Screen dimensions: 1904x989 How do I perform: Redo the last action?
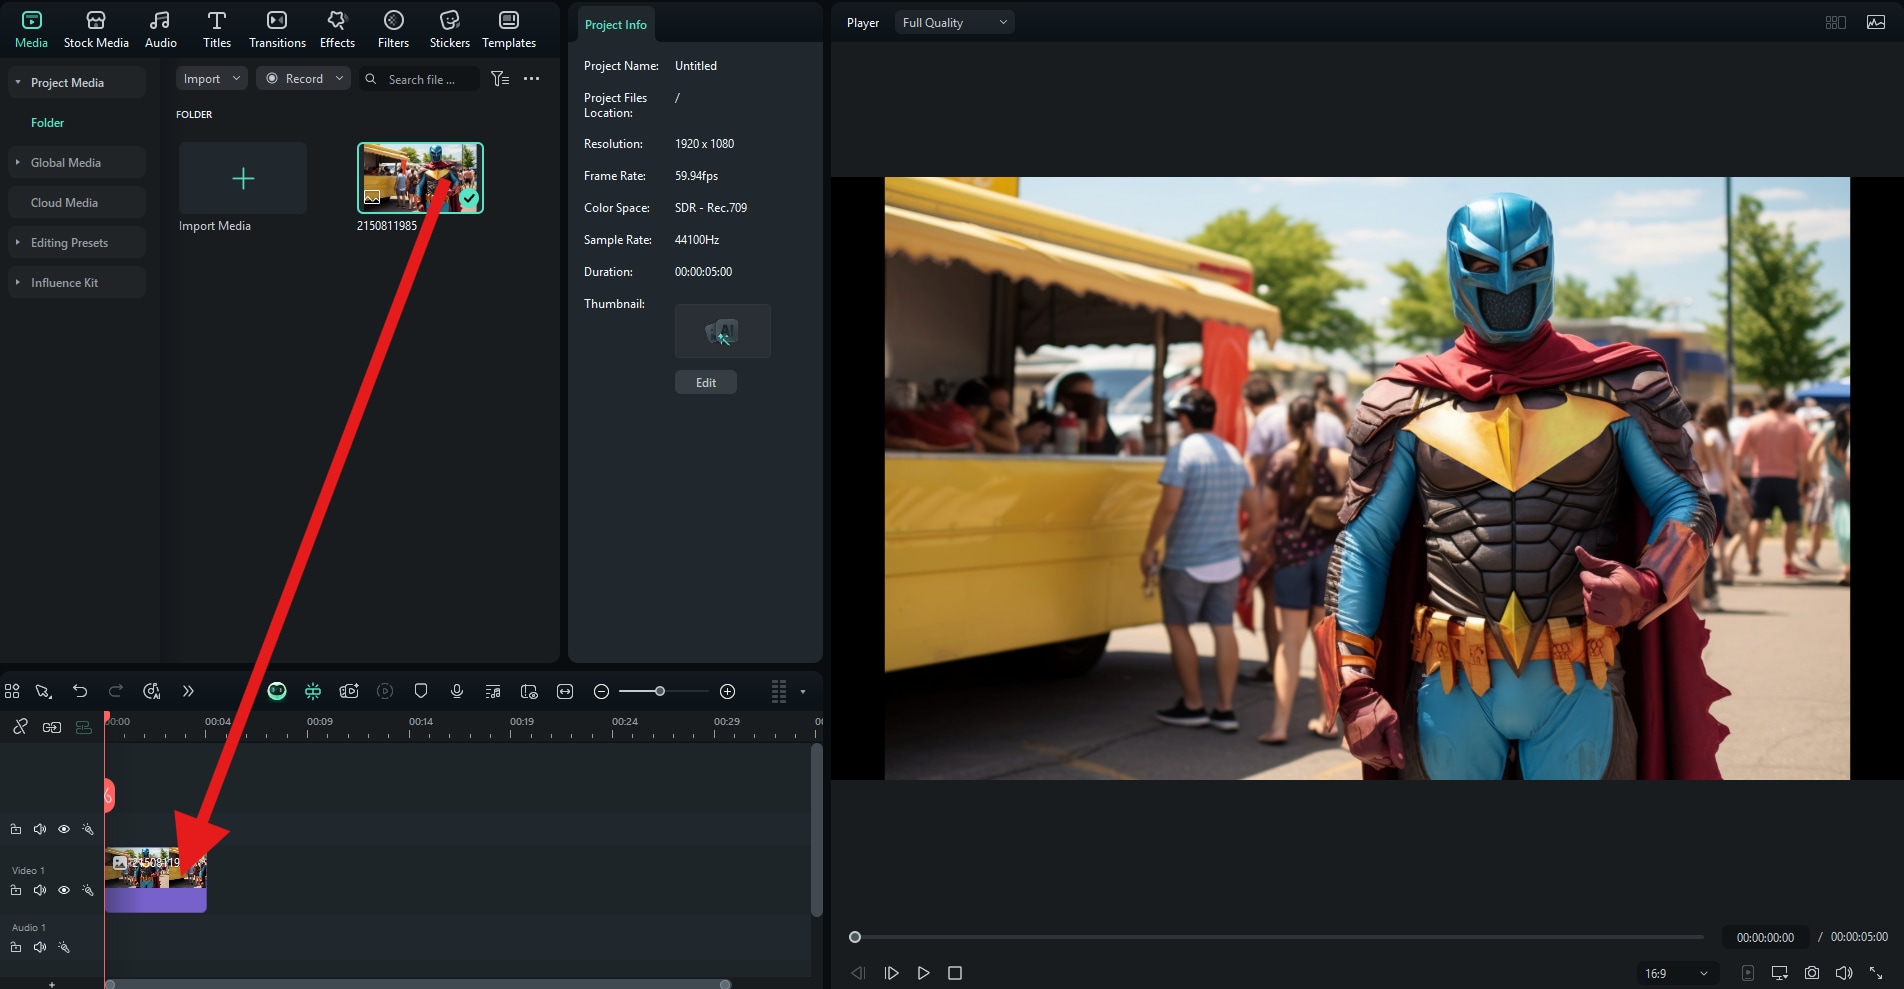click(116, 691)
